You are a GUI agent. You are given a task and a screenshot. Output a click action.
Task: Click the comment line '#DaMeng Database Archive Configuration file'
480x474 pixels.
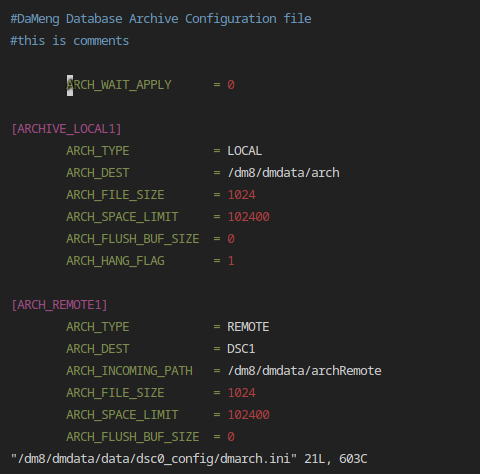tap(161, 19)
